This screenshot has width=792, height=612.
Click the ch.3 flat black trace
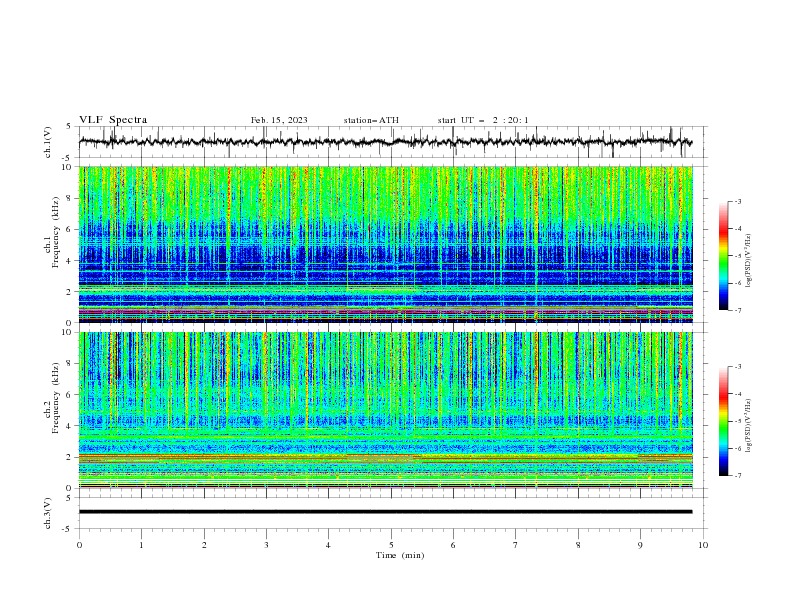click(385, 512)
